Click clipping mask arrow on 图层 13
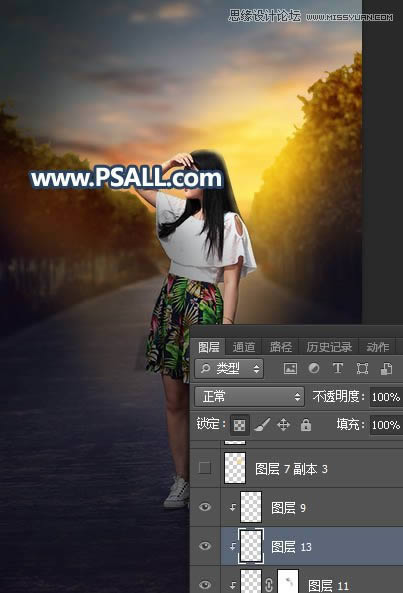Image resolution: width=403 pixels, height=593 pixels. pyautogui.click(x=232, y=546)
